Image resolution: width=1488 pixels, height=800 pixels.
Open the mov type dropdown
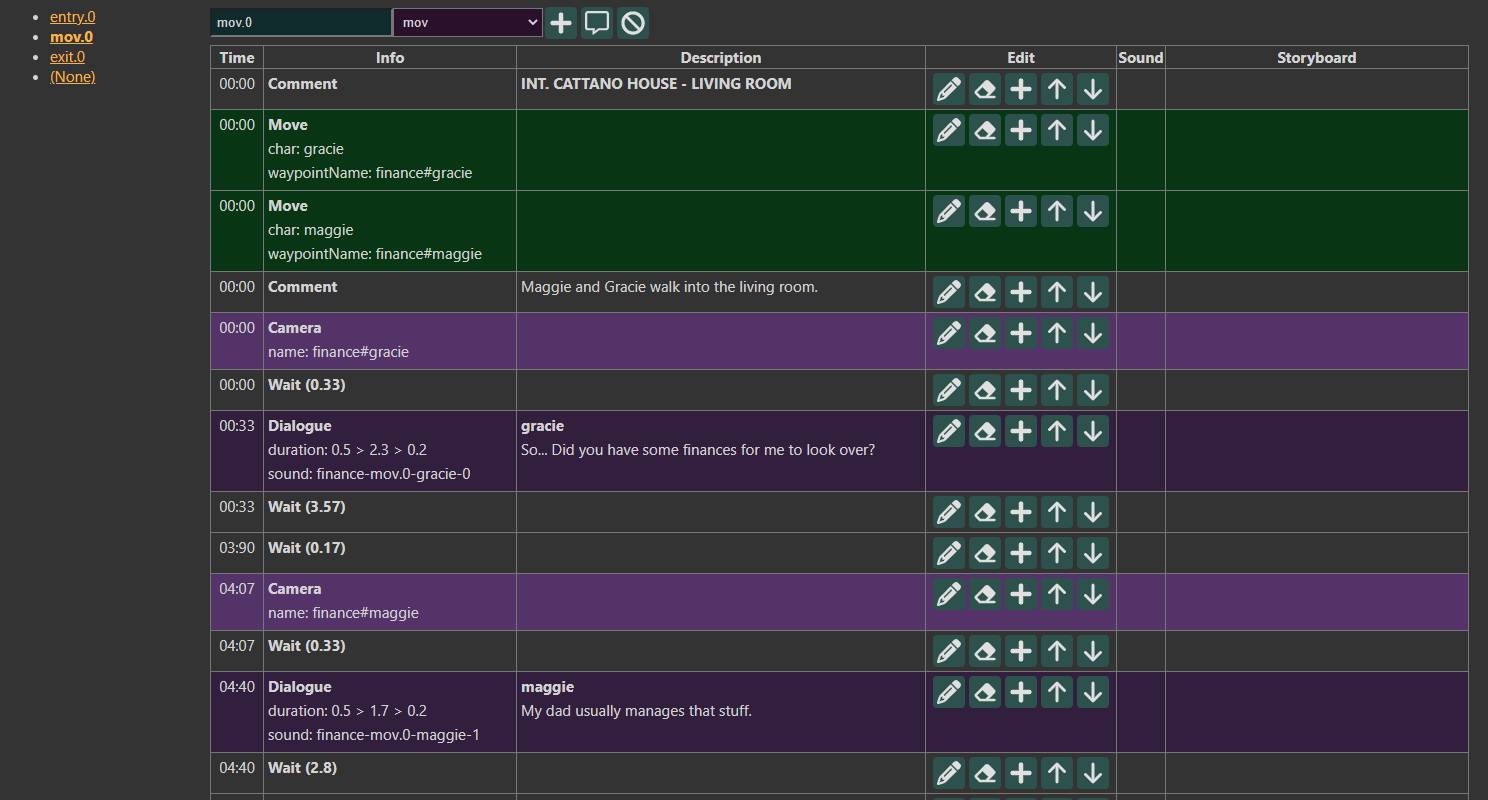tap(467, 23)
